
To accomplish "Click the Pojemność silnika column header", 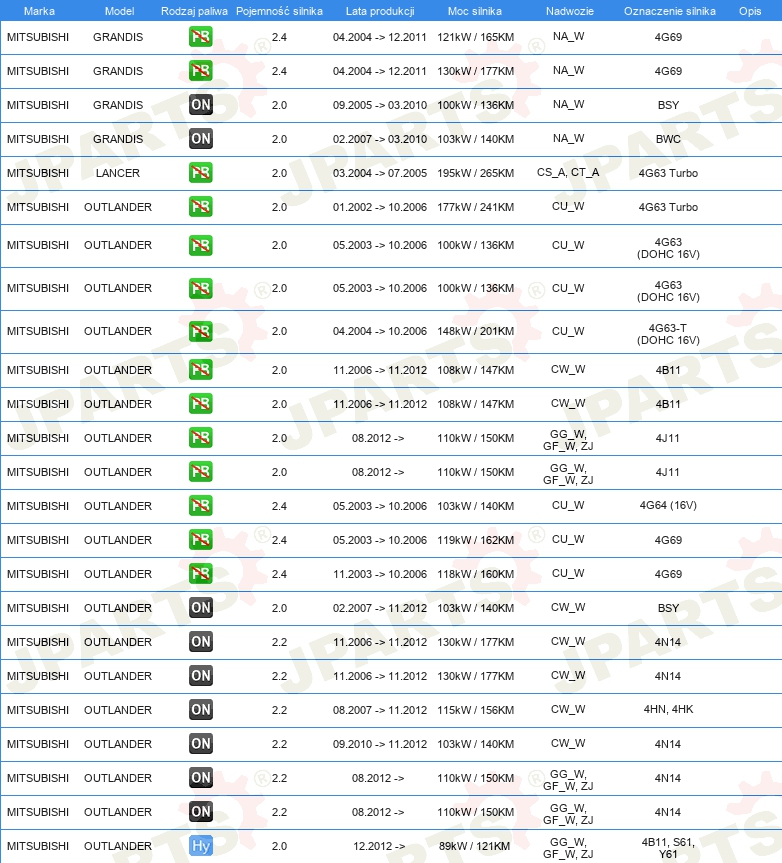I will [x=279, y=11].
